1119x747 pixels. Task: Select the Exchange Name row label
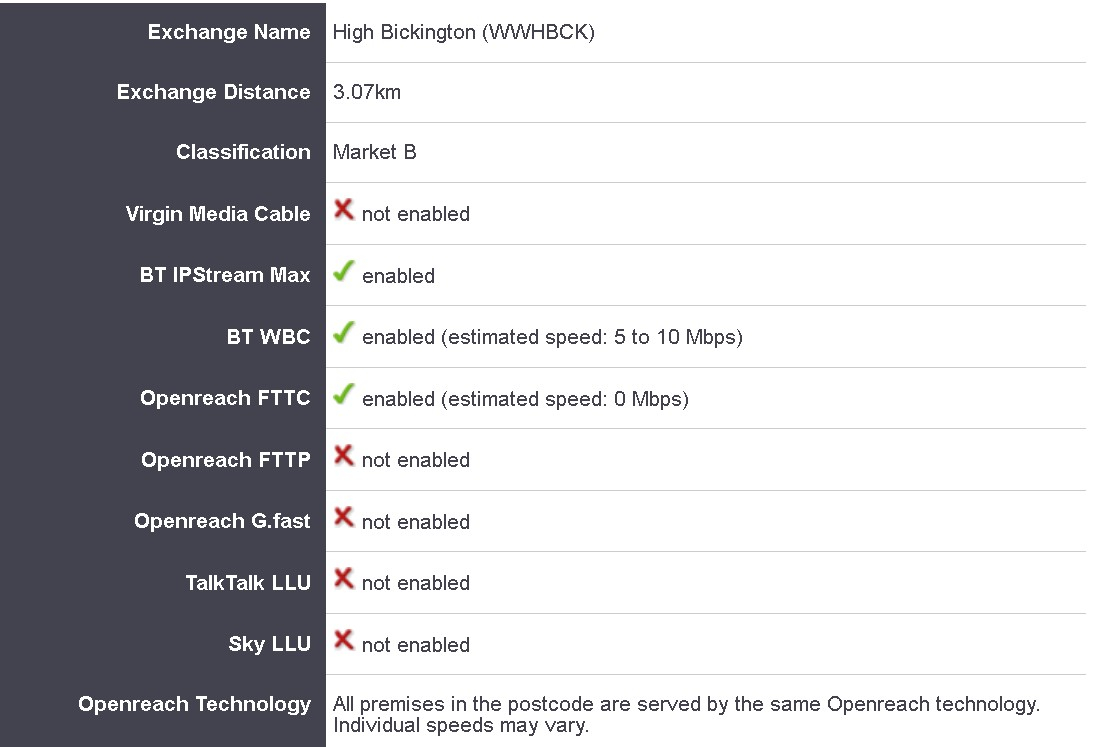pos(229,32)
